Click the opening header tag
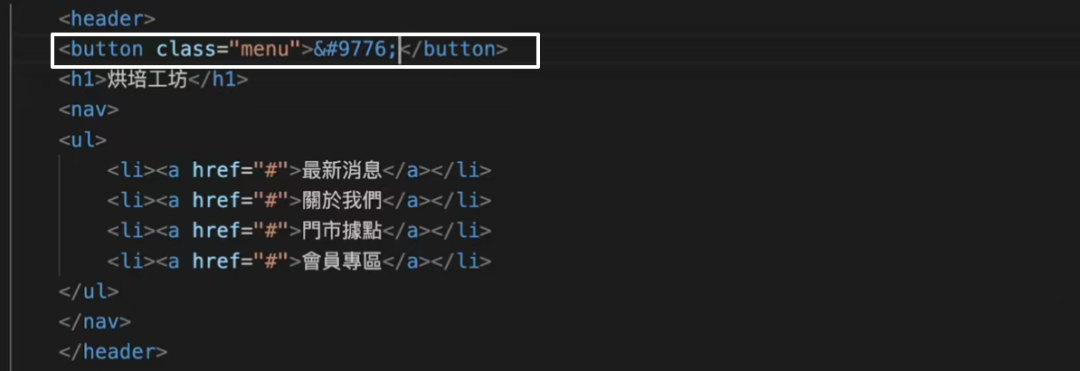 [107, 19]
